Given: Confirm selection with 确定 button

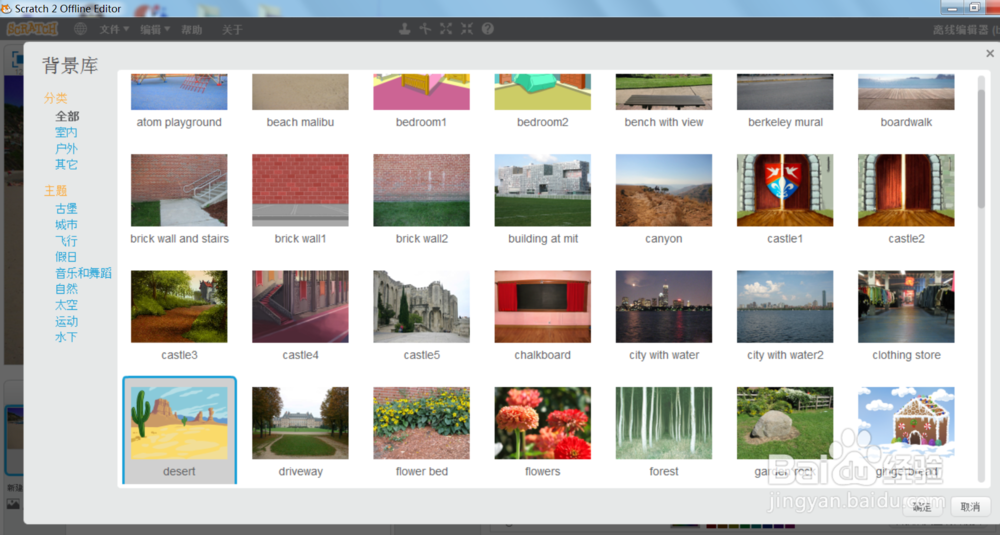Looking at the screenshot, I should tap(922, 507).
